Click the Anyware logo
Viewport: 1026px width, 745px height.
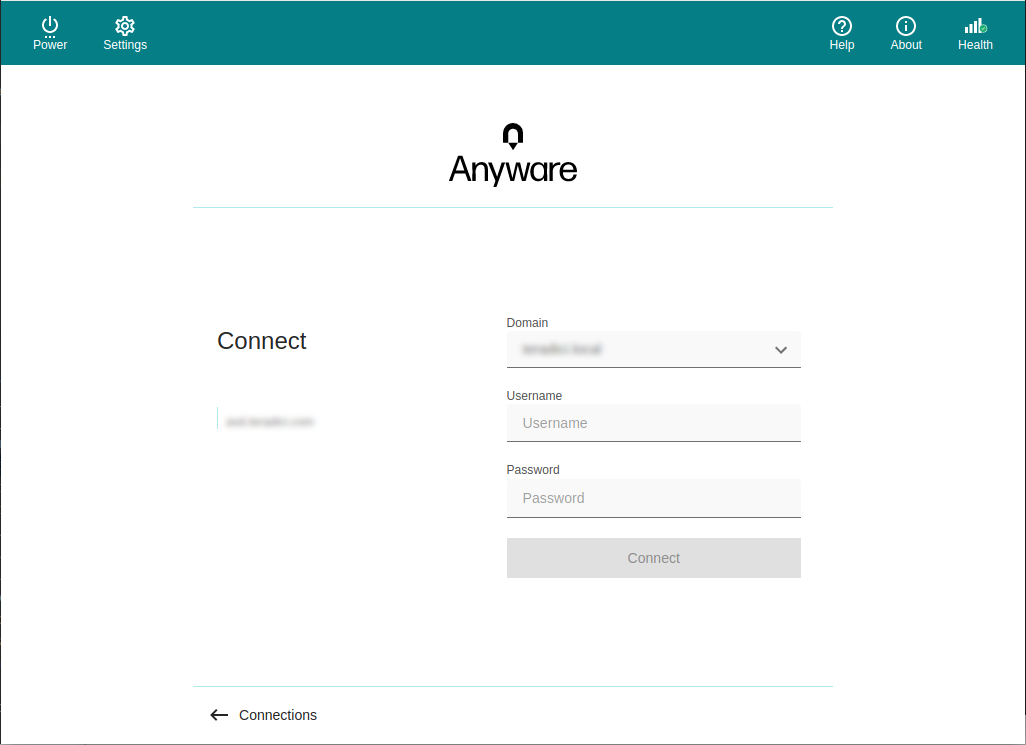(513, 154)
